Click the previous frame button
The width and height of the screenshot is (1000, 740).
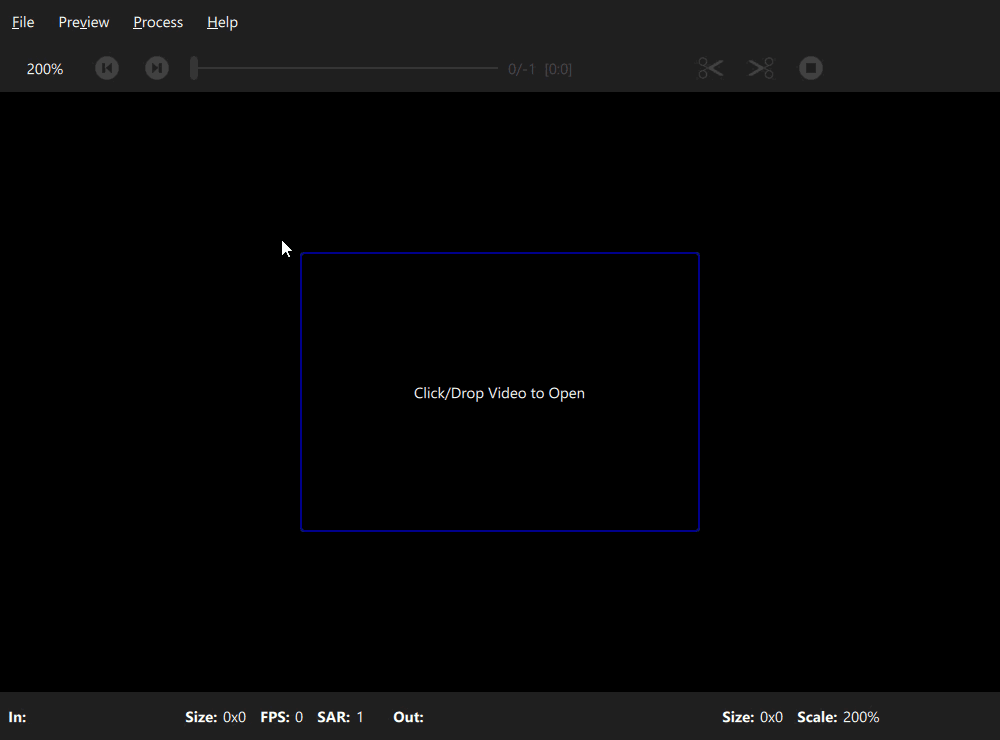(x=107, y=68)
